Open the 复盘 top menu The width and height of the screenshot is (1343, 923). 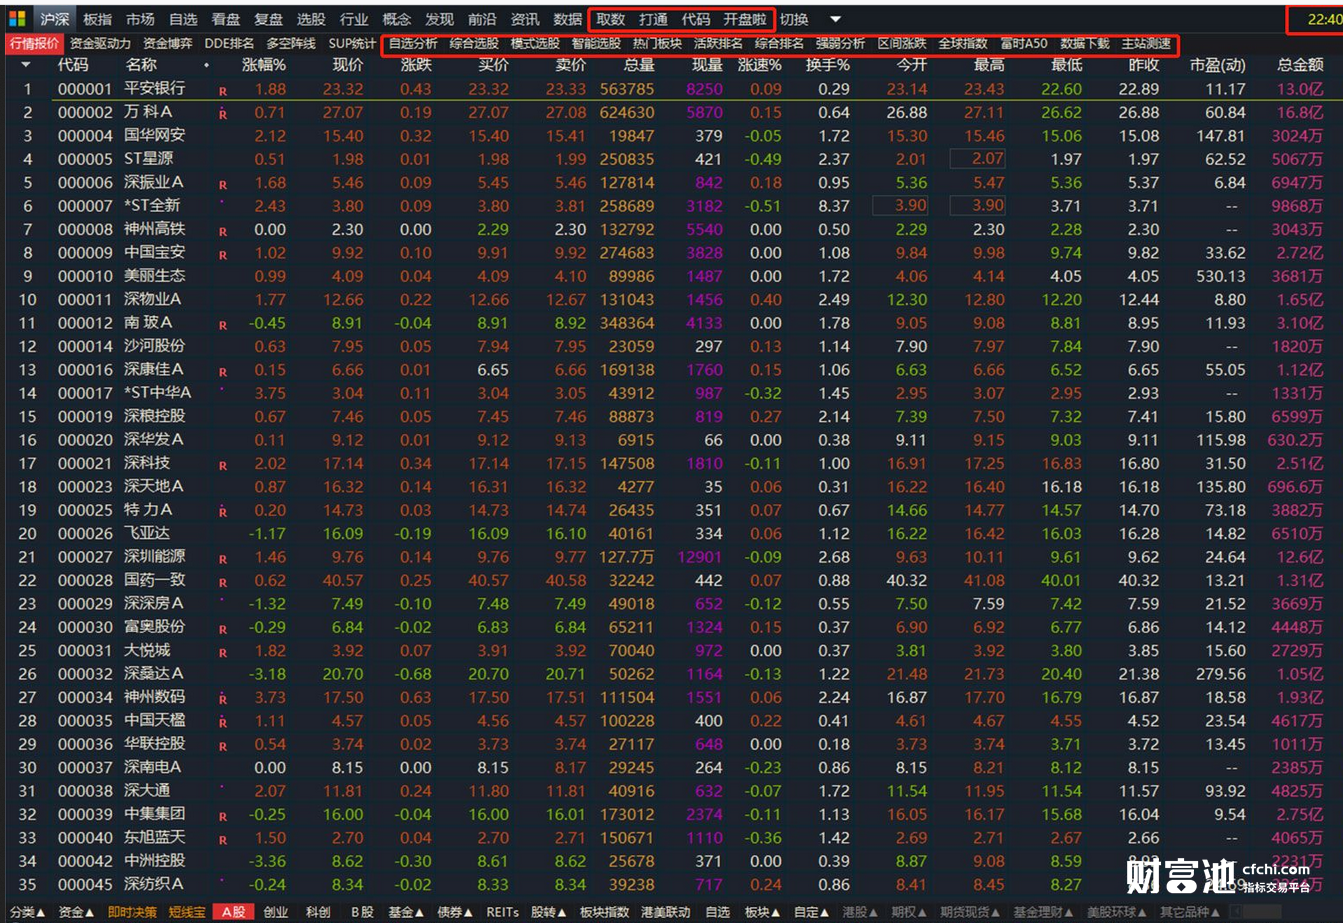point(268,19)
